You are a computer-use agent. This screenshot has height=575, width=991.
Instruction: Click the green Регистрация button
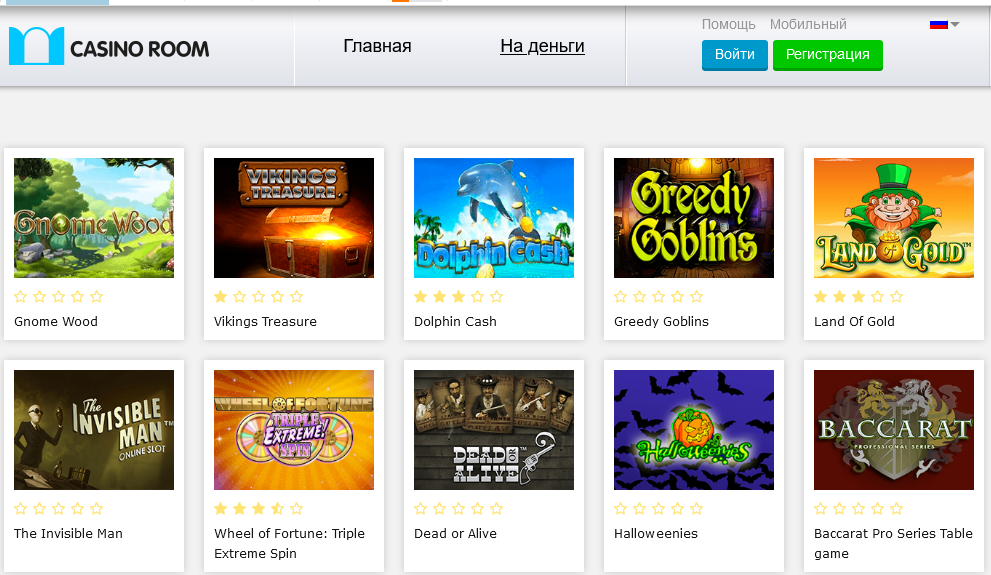[x=827, y=55]
